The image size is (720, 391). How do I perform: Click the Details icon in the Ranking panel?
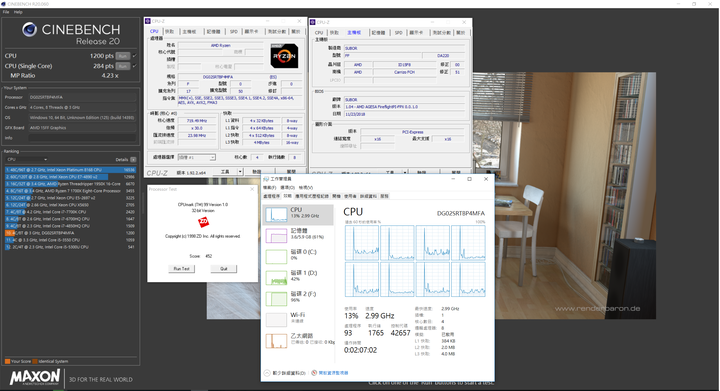(133, 160)
